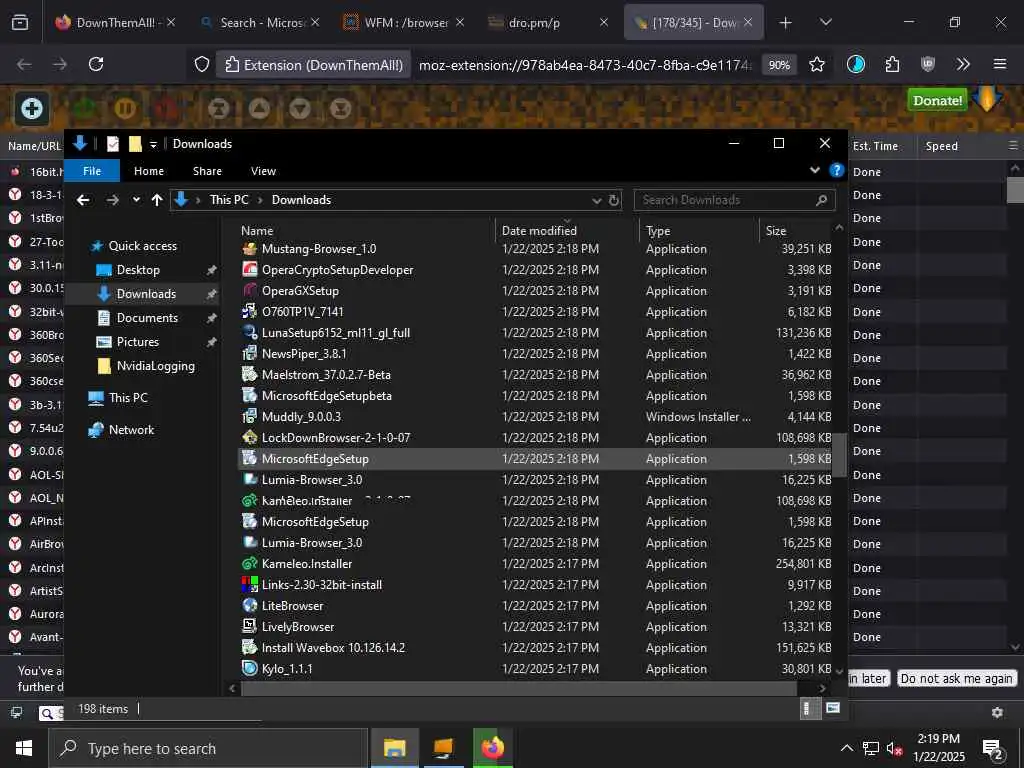This screenshot has height=768, width=1024.
Task: Show hidden system tray icons
Action: pyautogui.click(x=846, y=748)
